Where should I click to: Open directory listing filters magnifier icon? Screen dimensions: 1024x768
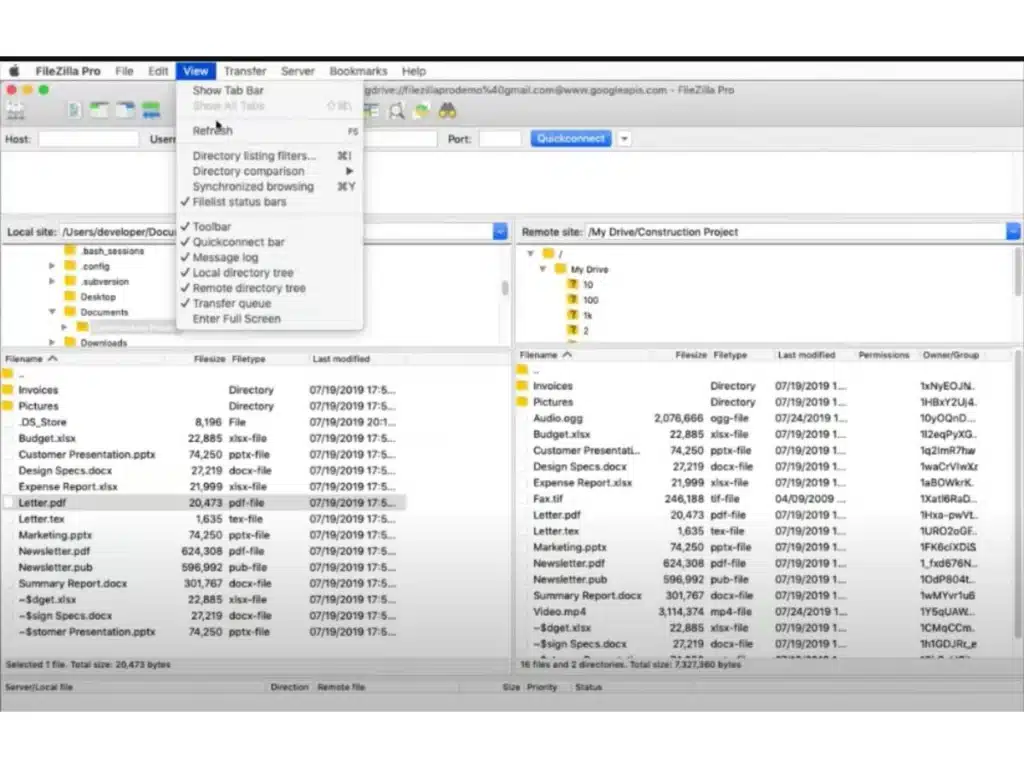pos(396,111)
